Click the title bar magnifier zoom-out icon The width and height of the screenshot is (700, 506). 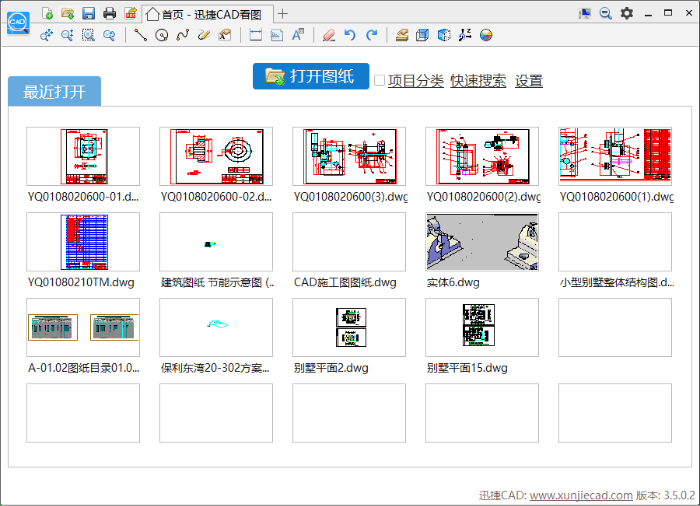coord(605,13)
